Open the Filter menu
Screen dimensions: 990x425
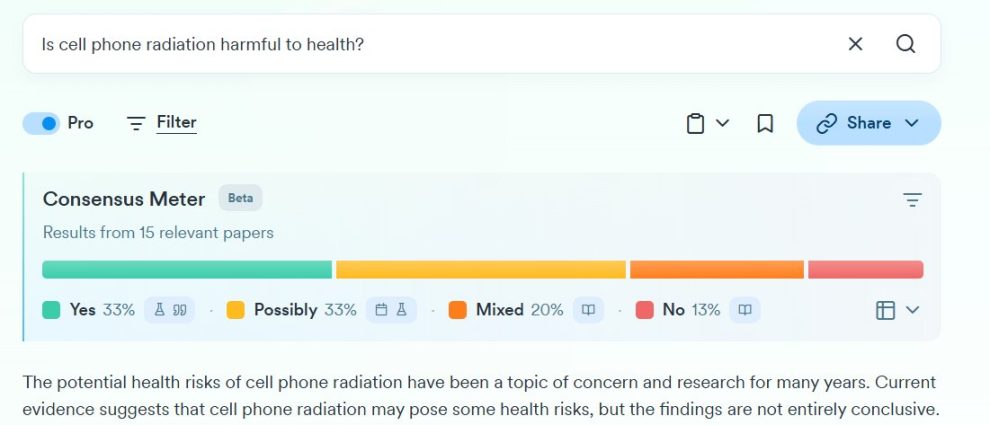tap(162, 123)
